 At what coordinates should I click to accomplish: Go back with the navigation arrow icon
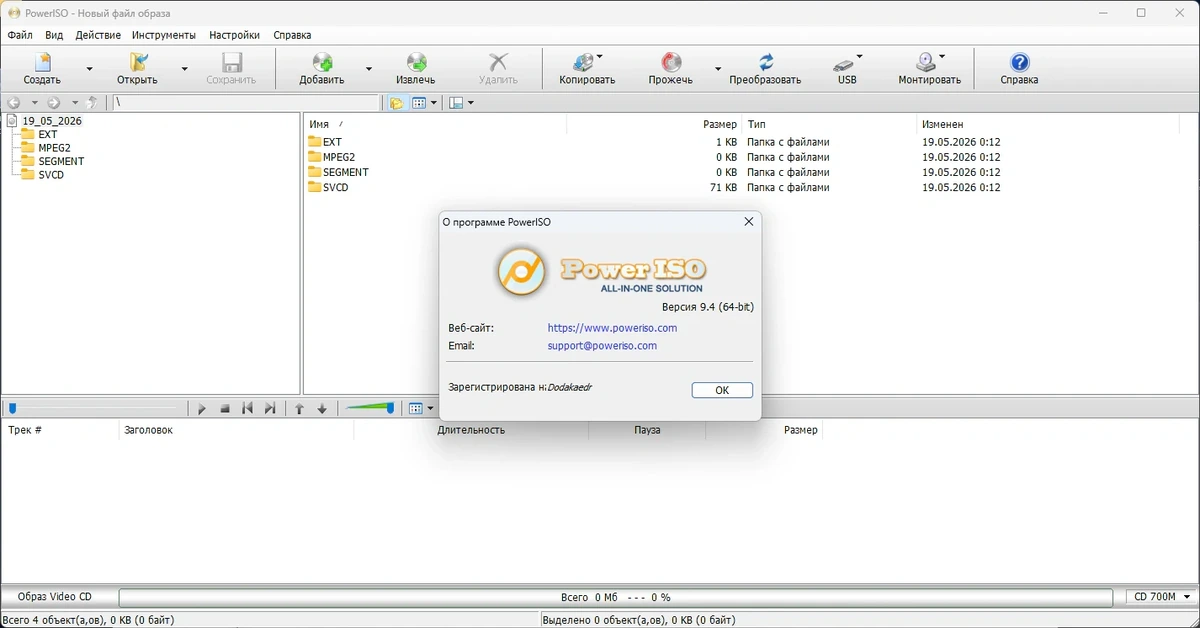point(14,103)
